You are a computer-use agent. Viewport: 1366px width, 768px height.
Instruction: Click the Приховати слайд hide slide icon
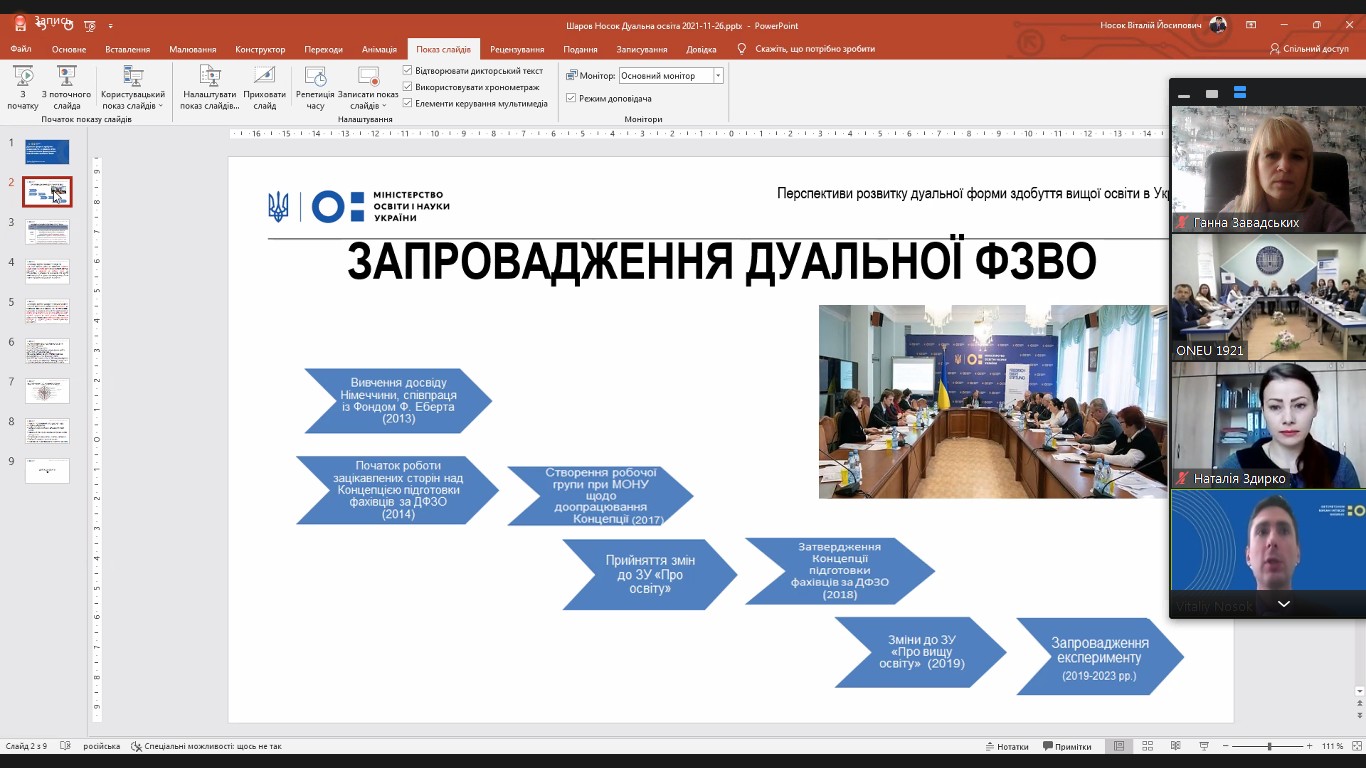click(264, 75)
